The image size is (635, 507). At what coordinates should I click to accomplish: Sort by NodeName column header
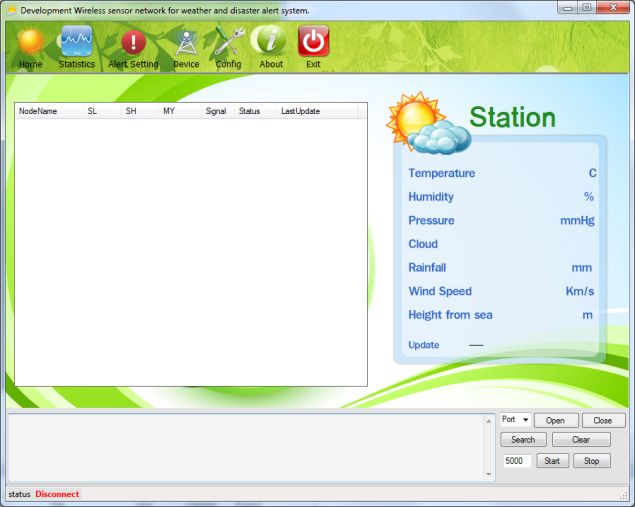tap(48, 111)
